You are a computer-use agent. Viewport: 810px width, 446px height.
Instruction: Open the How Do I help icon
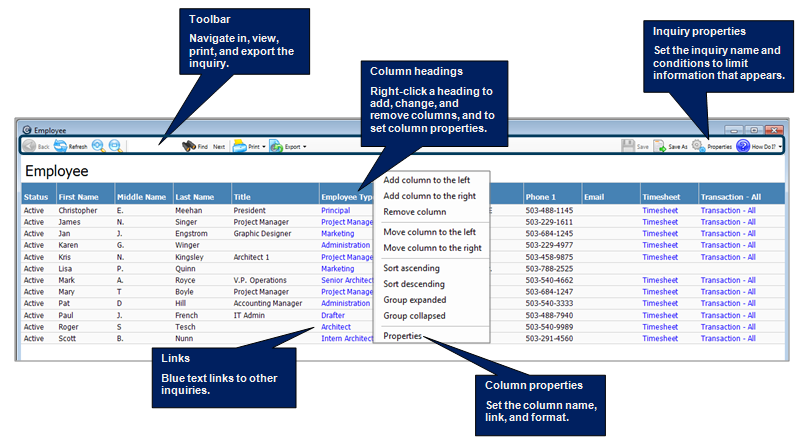(x=743, y=146)
